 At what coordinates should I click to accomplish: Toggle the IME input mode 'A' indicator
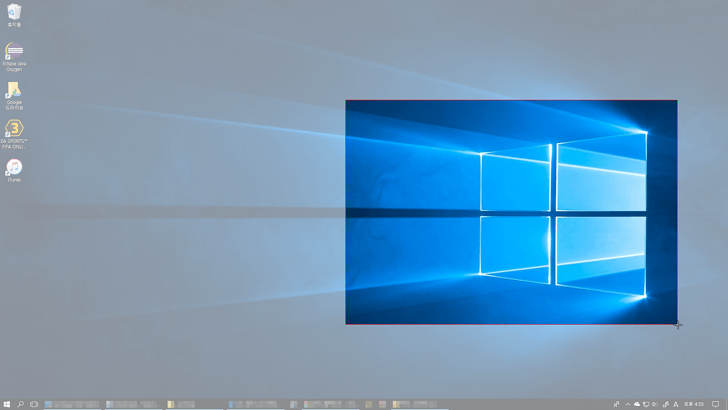click(676, 404)
